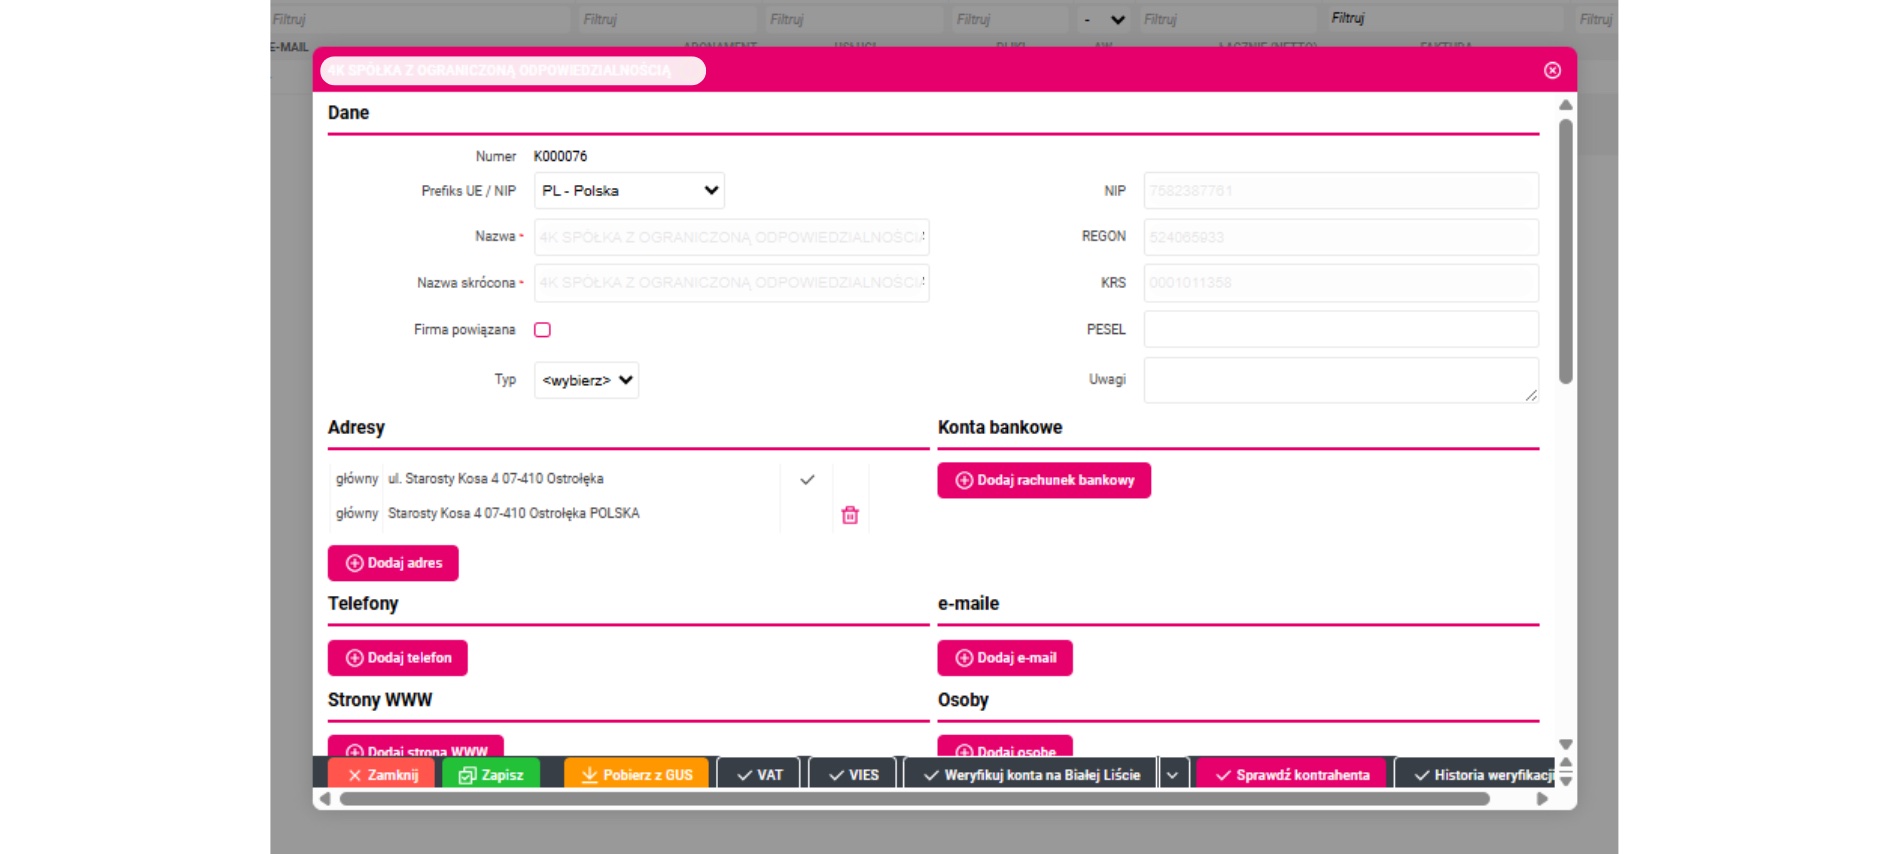Viewport: 1889px width, 854px height.
Task: Click the plus icon in Dodaj rachunek bankowy
Action: pyautogui.click(x=964, y=480)
